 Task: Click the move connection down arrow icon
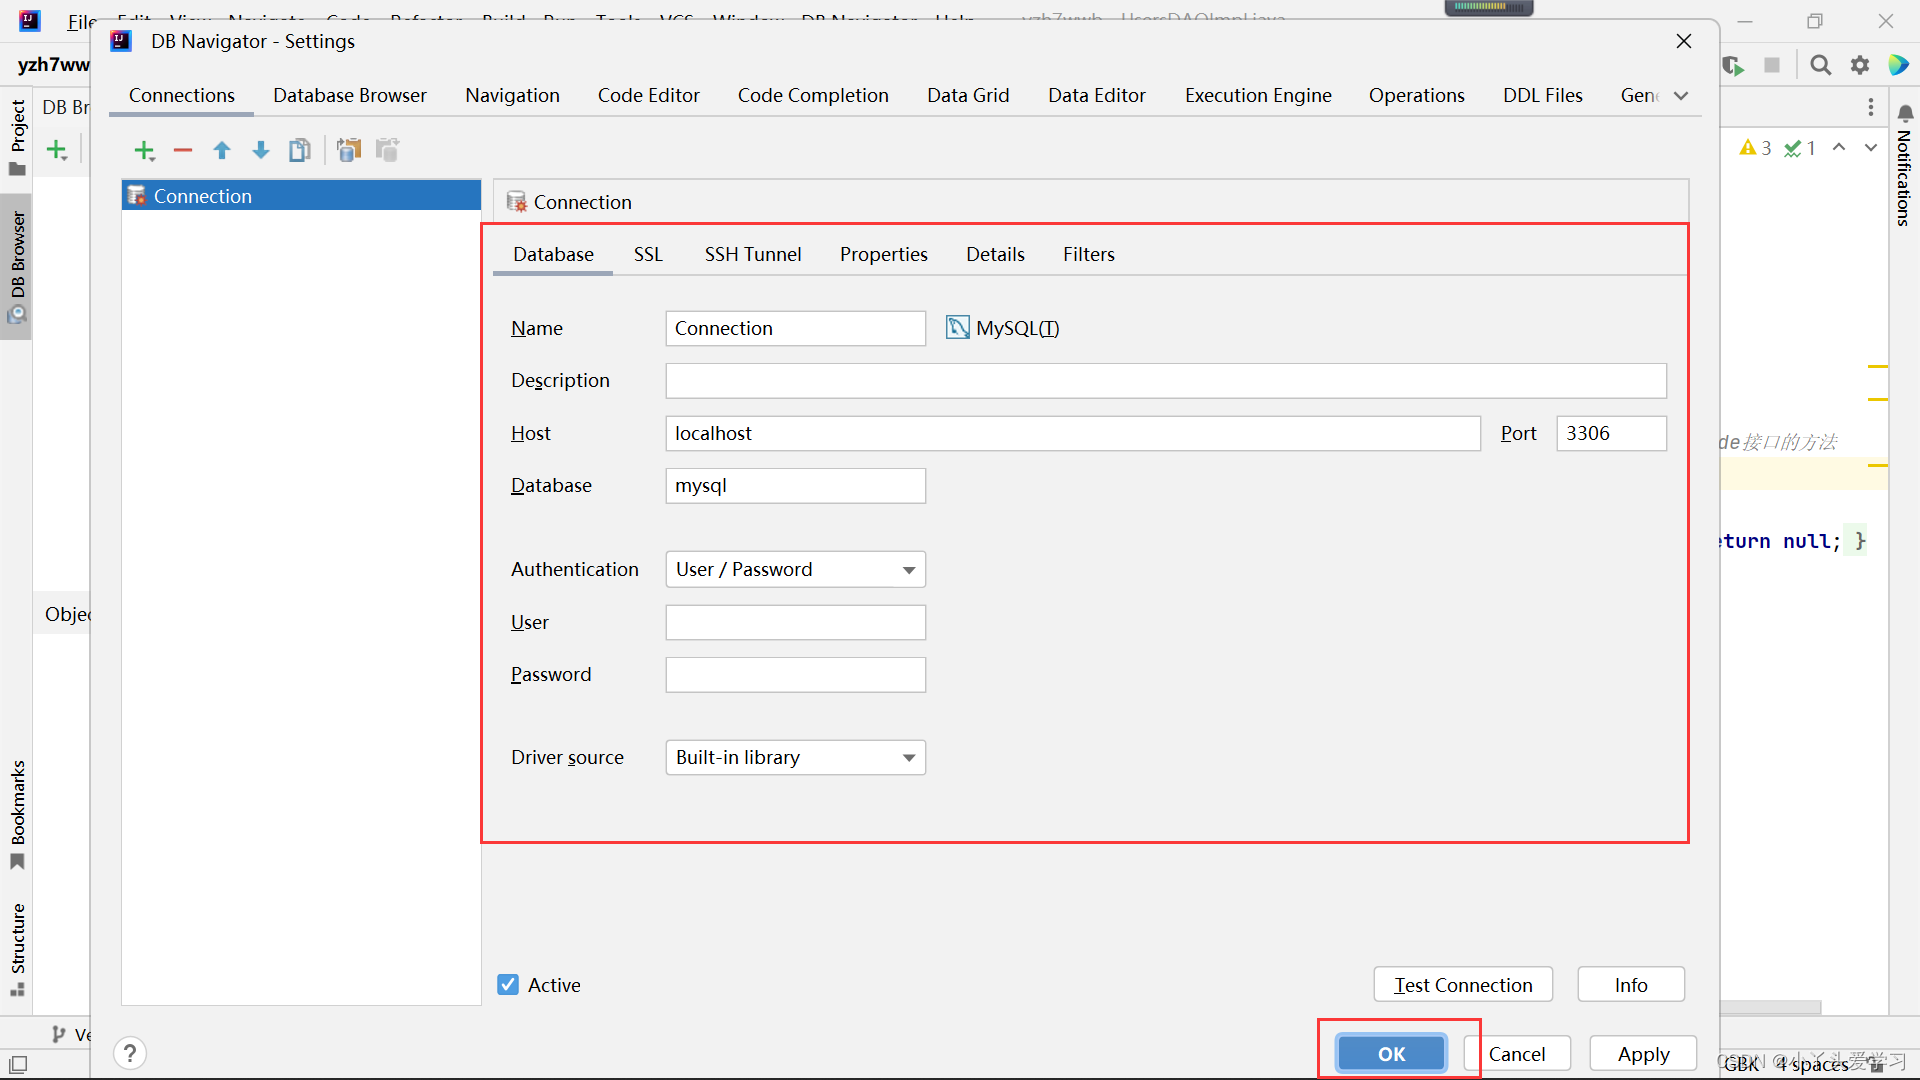click(x=261, y=149)
